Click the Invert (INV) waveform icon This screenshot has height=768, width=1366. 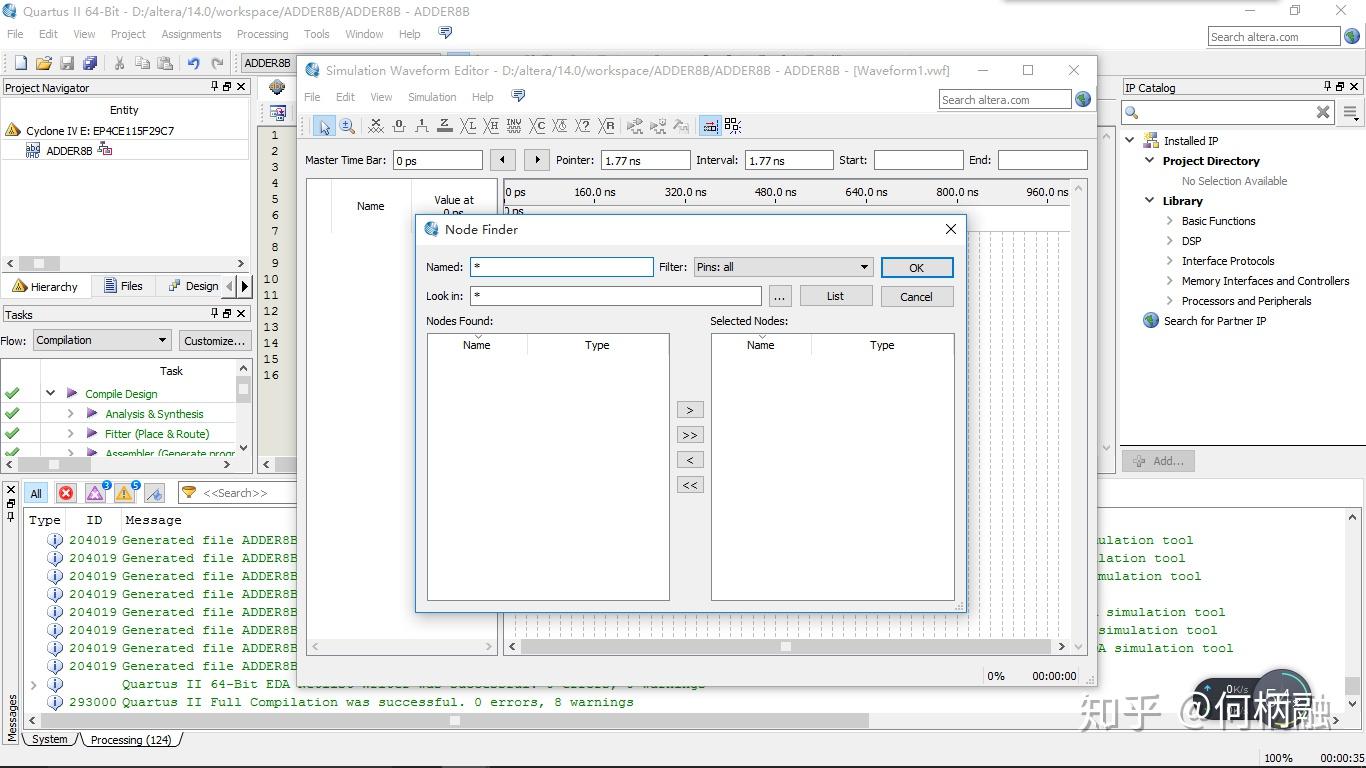514,126
